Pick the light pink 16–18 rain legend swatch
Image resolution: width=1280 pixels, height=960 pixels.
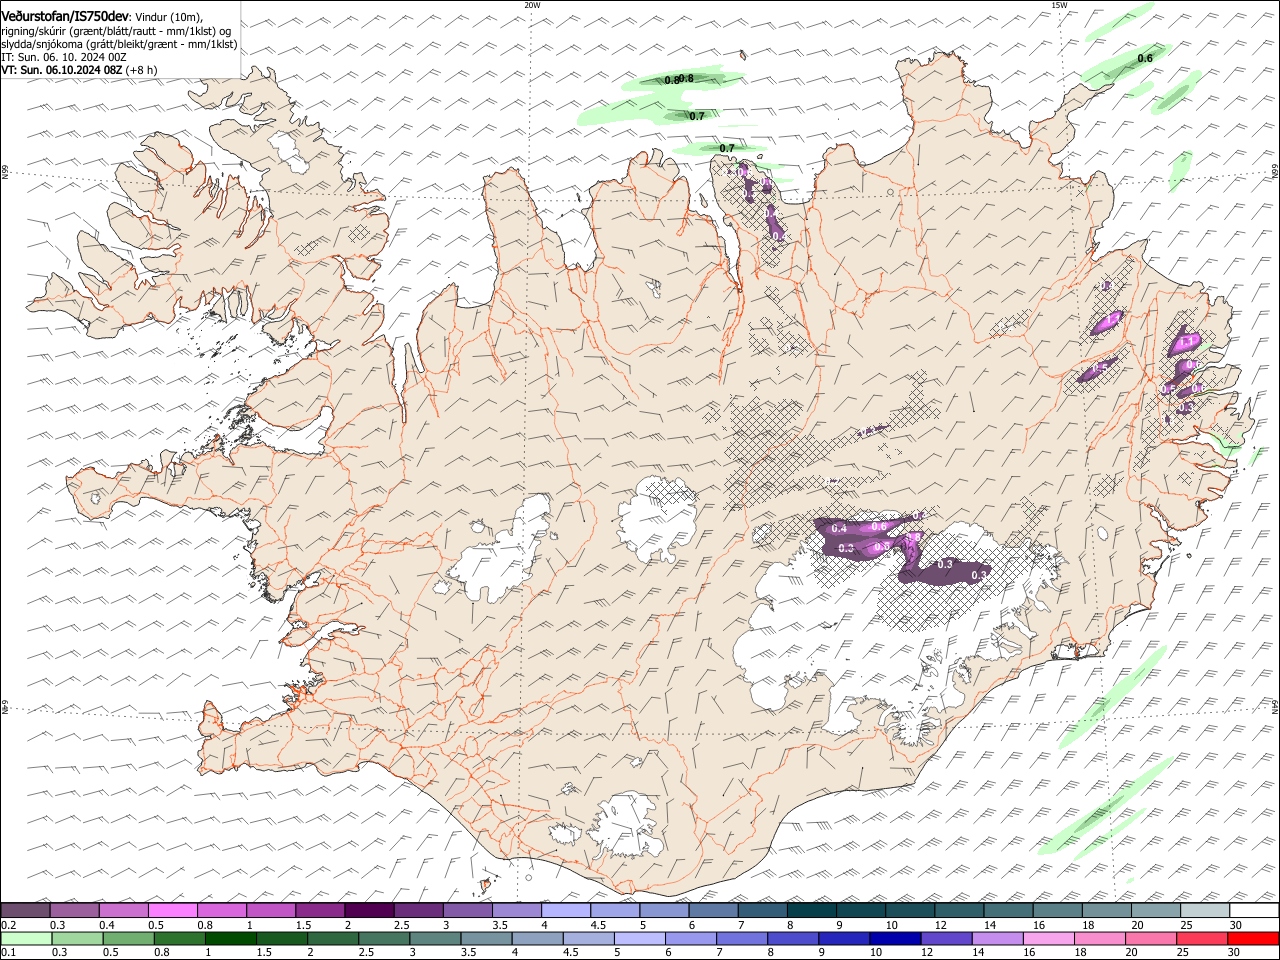point(1049,939)
